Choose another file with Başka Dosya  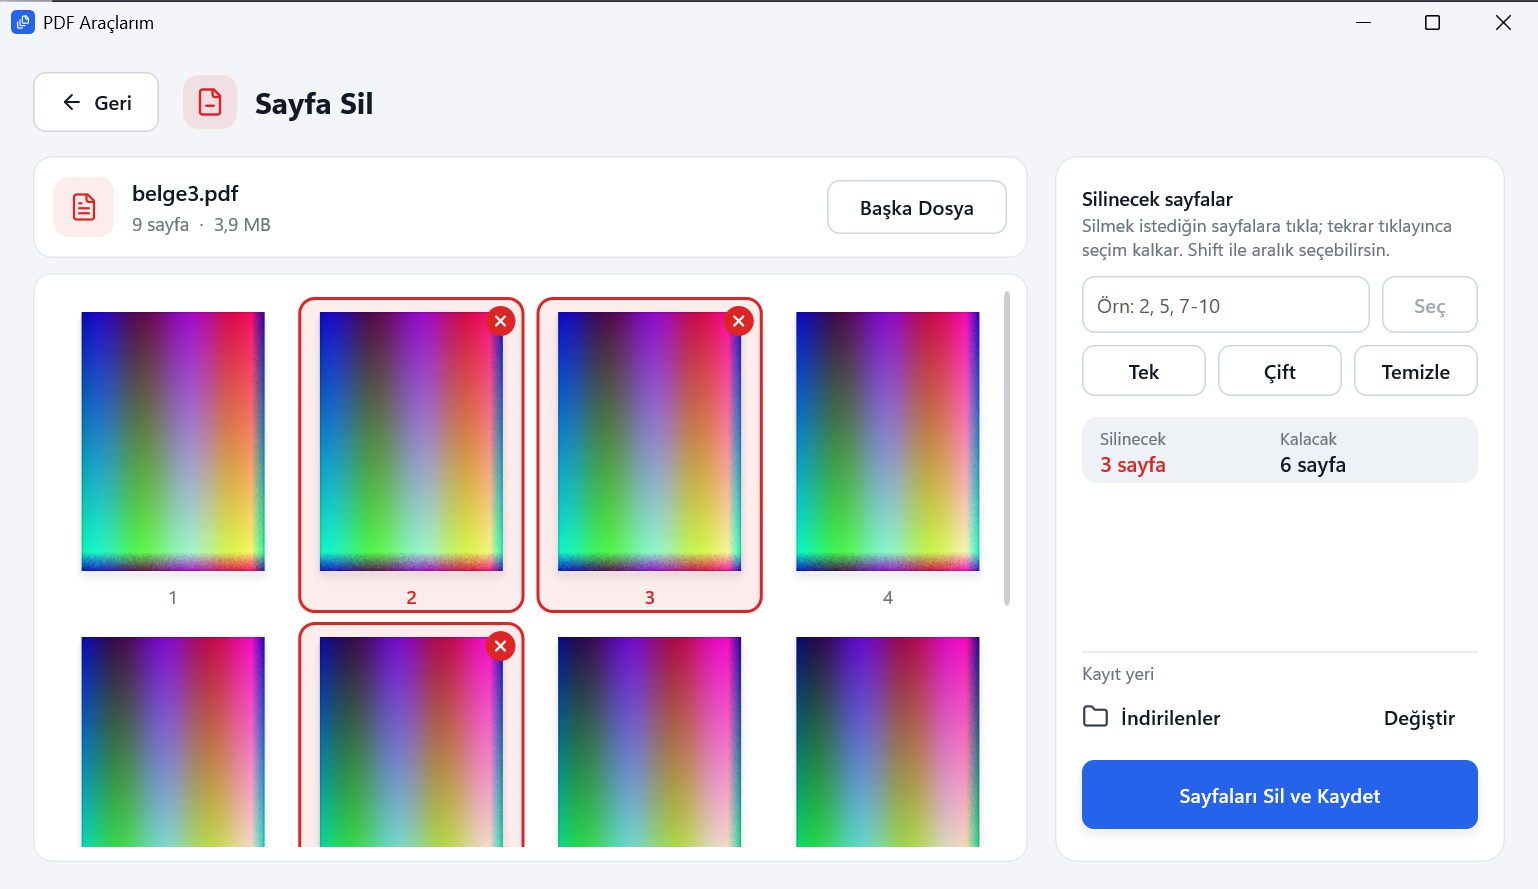pyautogui.click(x=917, y=207)
